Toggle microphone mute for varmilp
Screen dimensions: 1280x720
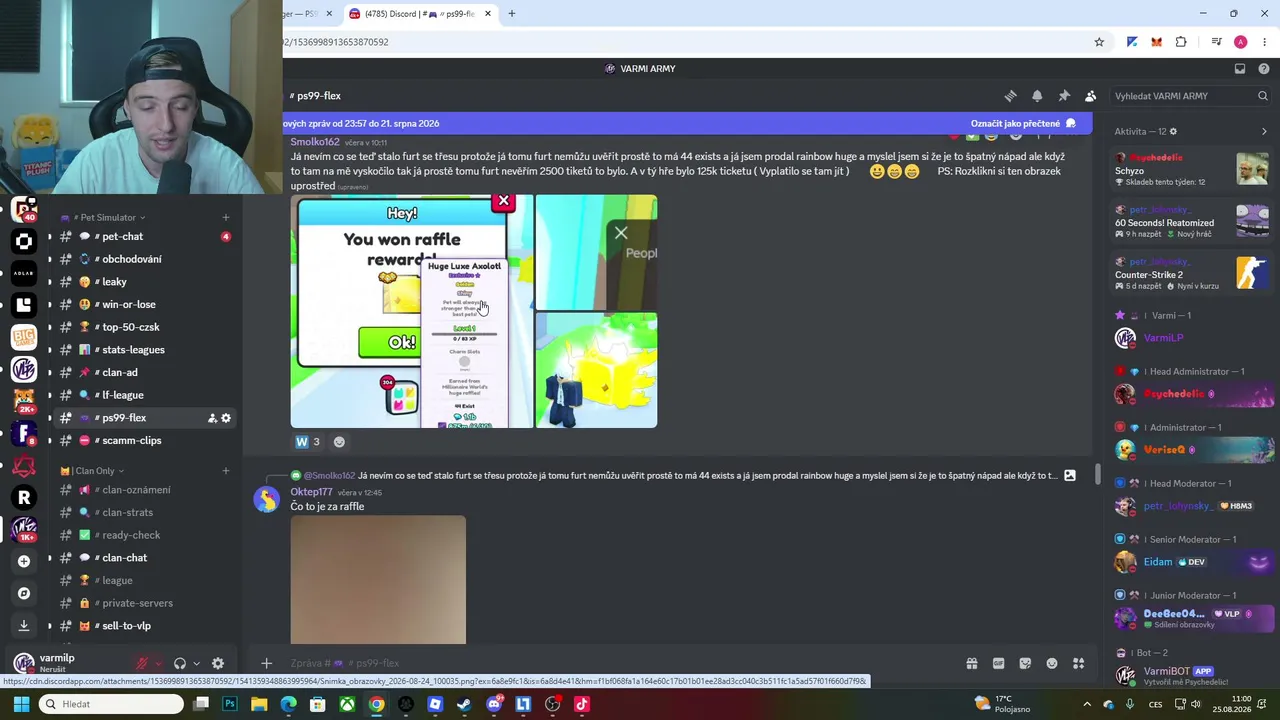tap(142, 663)
